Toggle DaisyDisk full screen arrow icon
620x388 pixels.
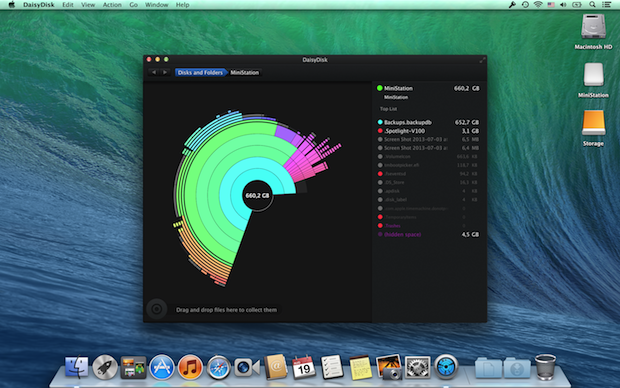(482, 60)
